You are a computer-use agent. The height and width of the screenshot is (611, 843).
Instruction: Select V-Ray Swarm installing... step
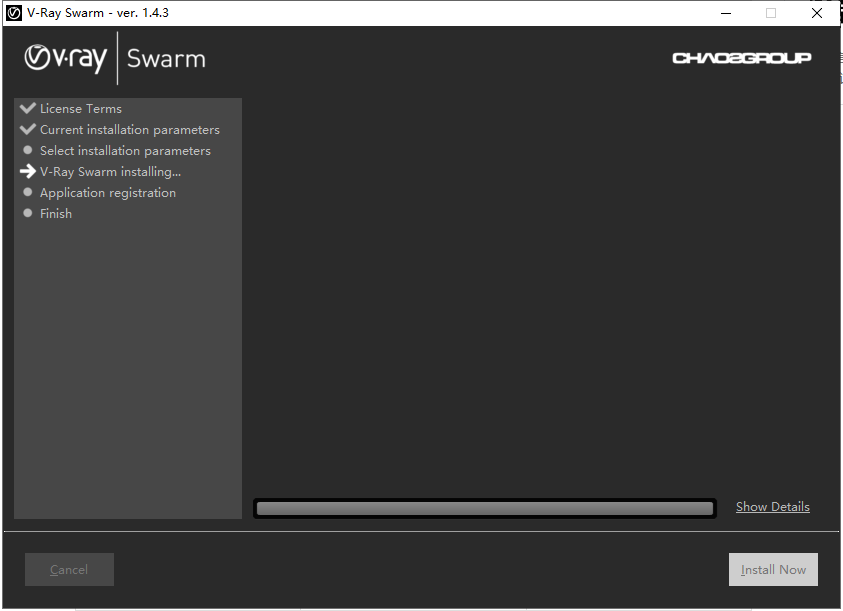110,172
